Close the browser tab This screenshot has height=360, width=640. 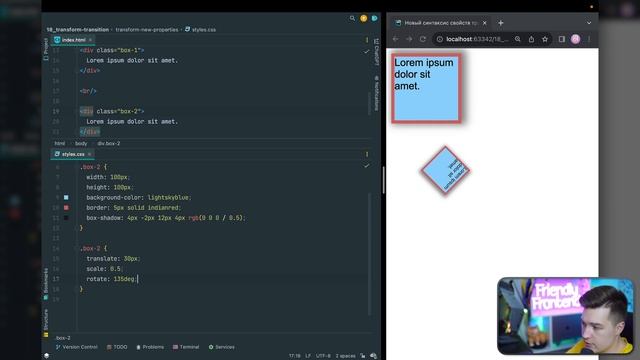[484, 23]
